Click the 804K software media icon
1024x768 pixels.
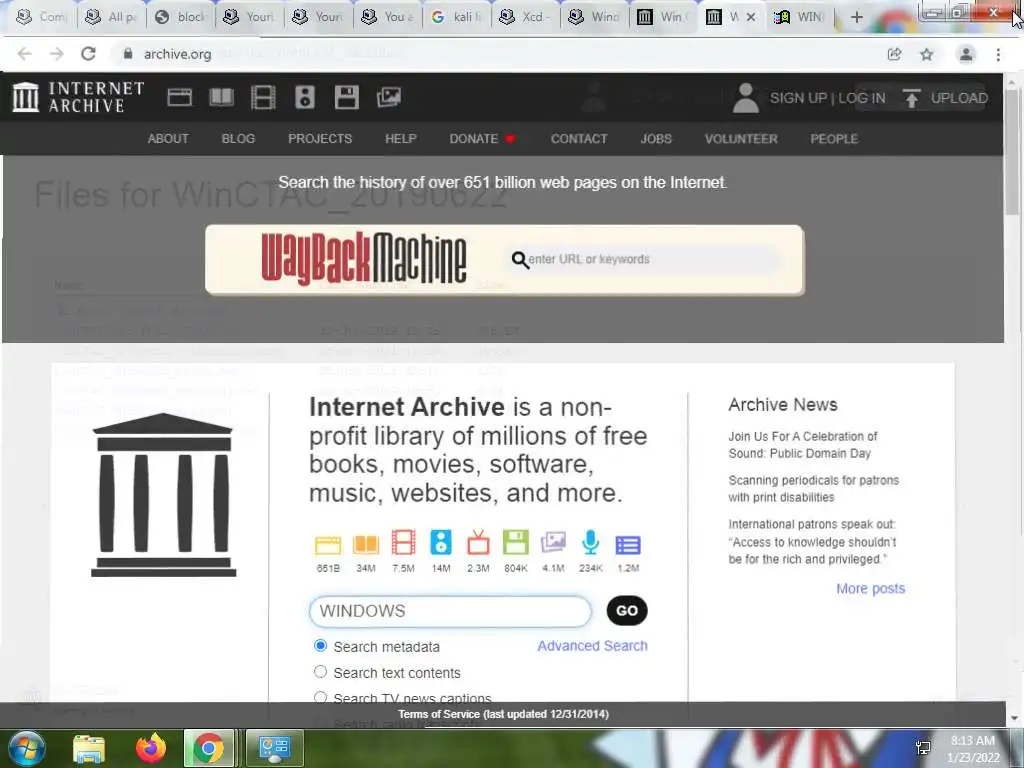[515, 543]
